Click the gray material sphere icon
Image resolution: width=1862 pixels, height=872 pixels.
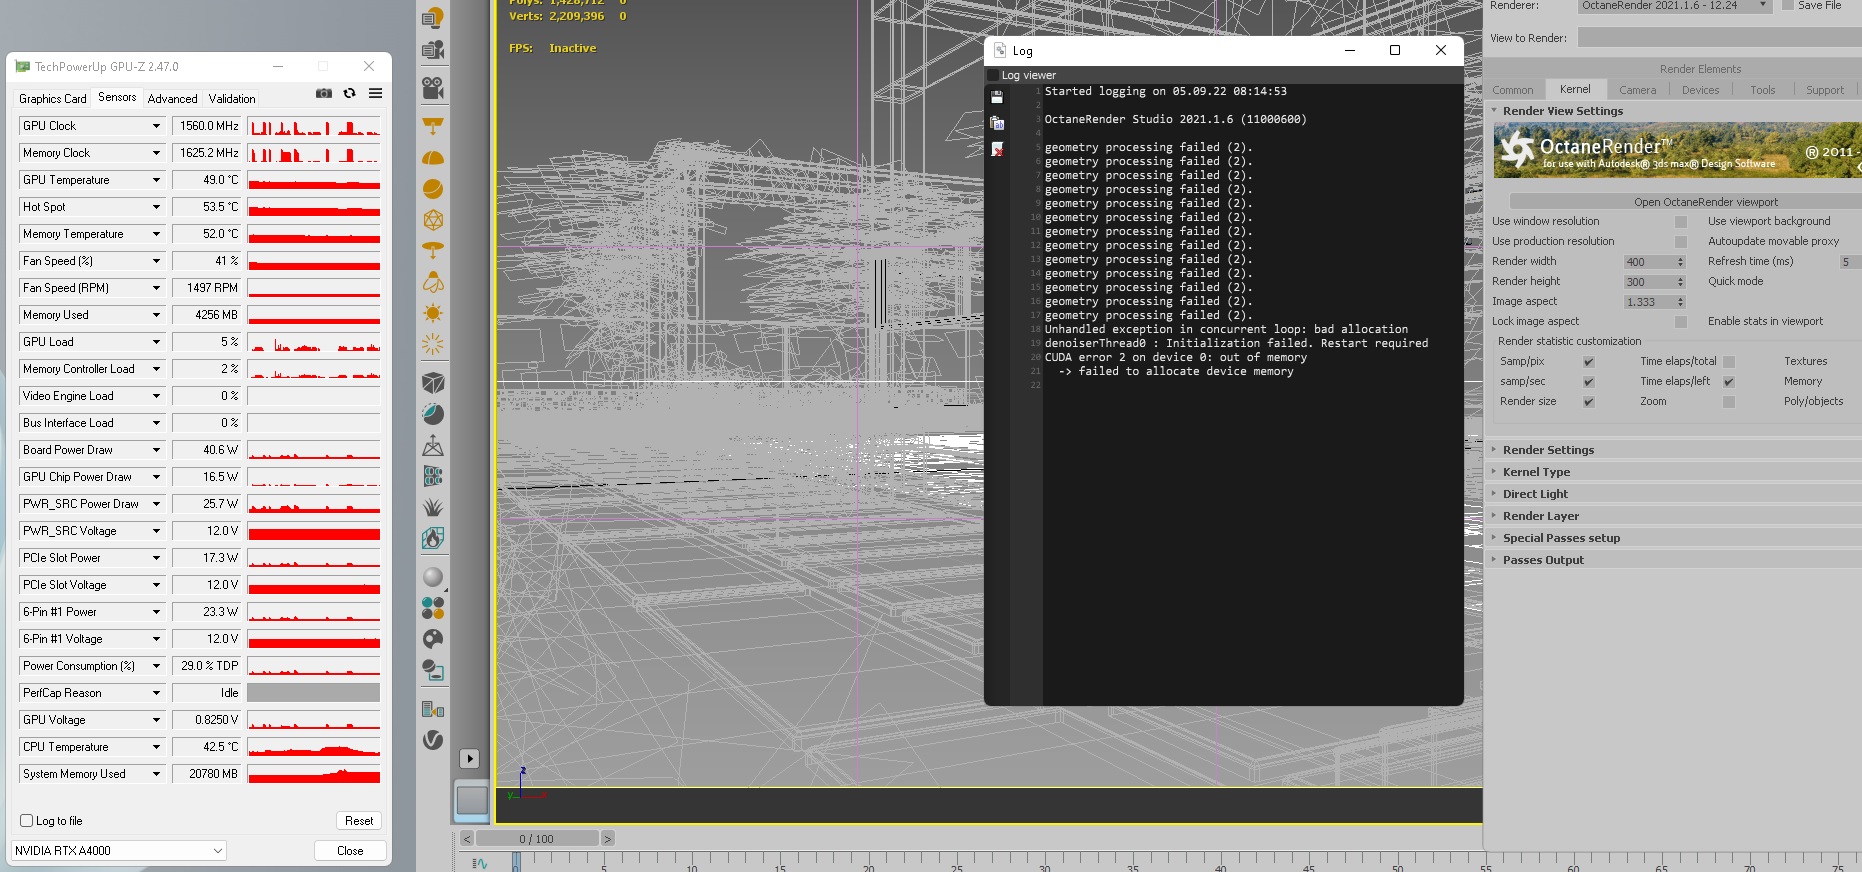pos(433,577)
